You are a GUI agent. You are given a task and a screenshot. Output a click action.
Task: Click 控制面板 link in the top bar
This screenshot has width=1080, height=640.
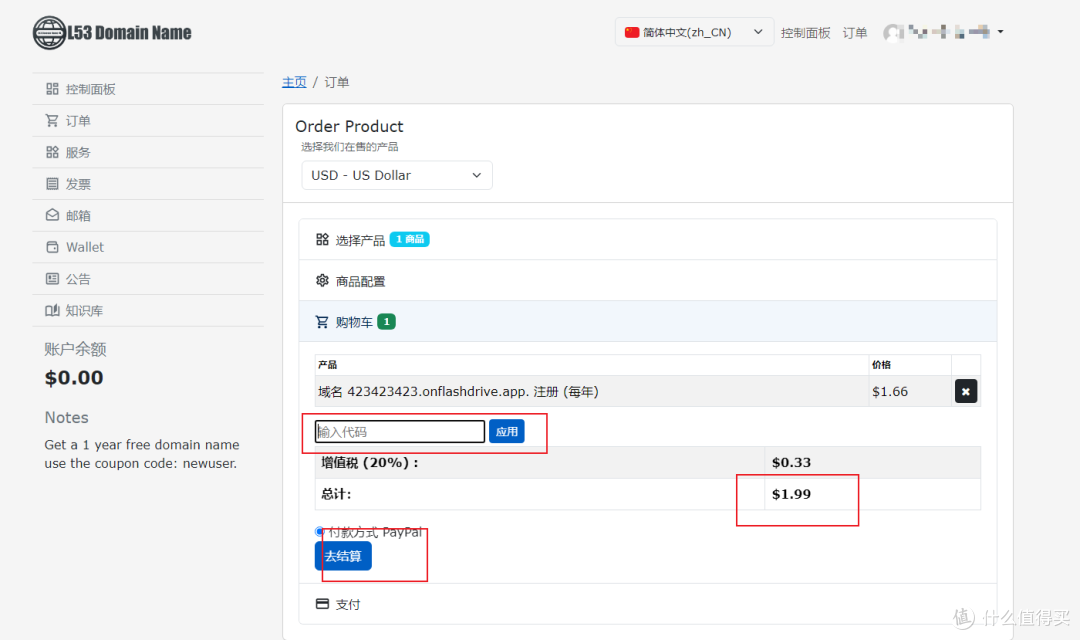tap(805, 33)
